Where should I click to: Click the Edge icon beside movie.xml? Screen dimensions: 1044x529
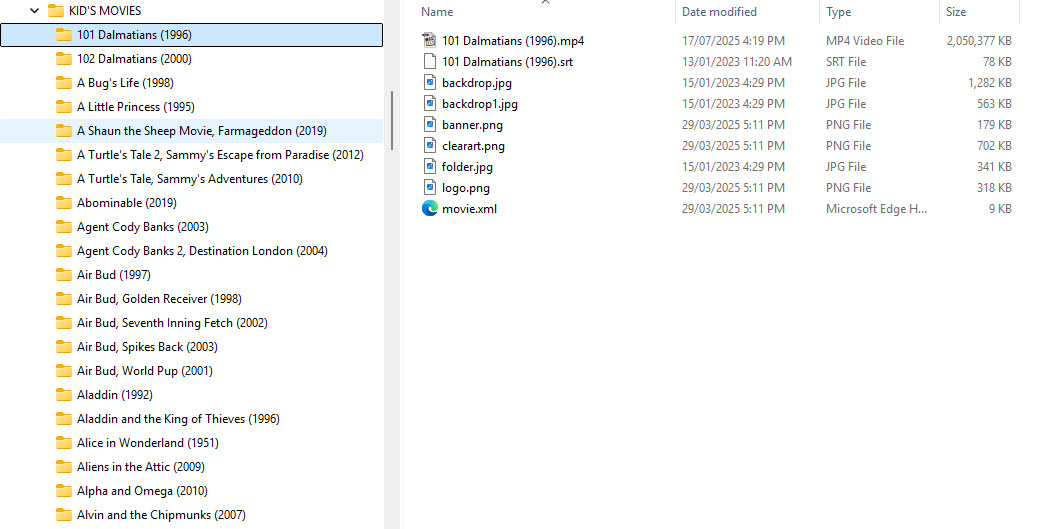pos(429,208)
